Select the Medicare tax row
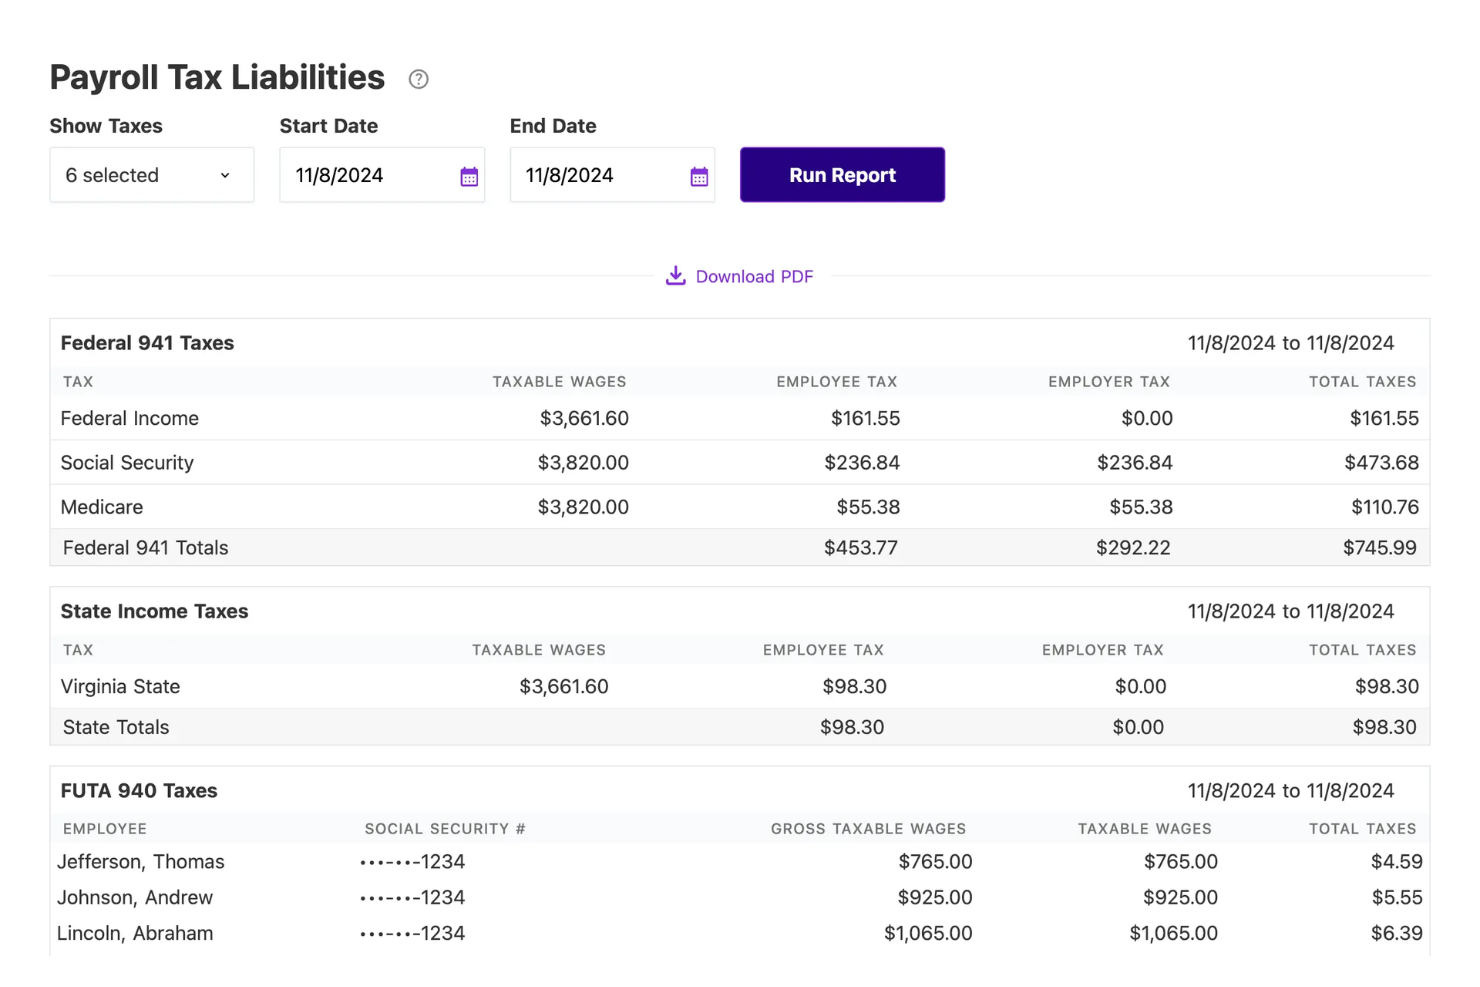This screenshot has width=1480, height=987. click(101, 507)
